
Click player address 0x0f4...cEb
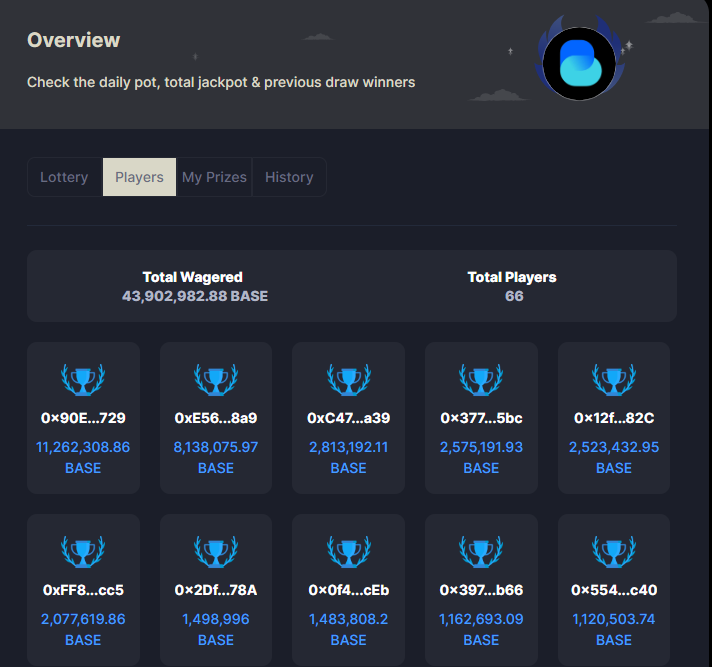tap(348, 590)
